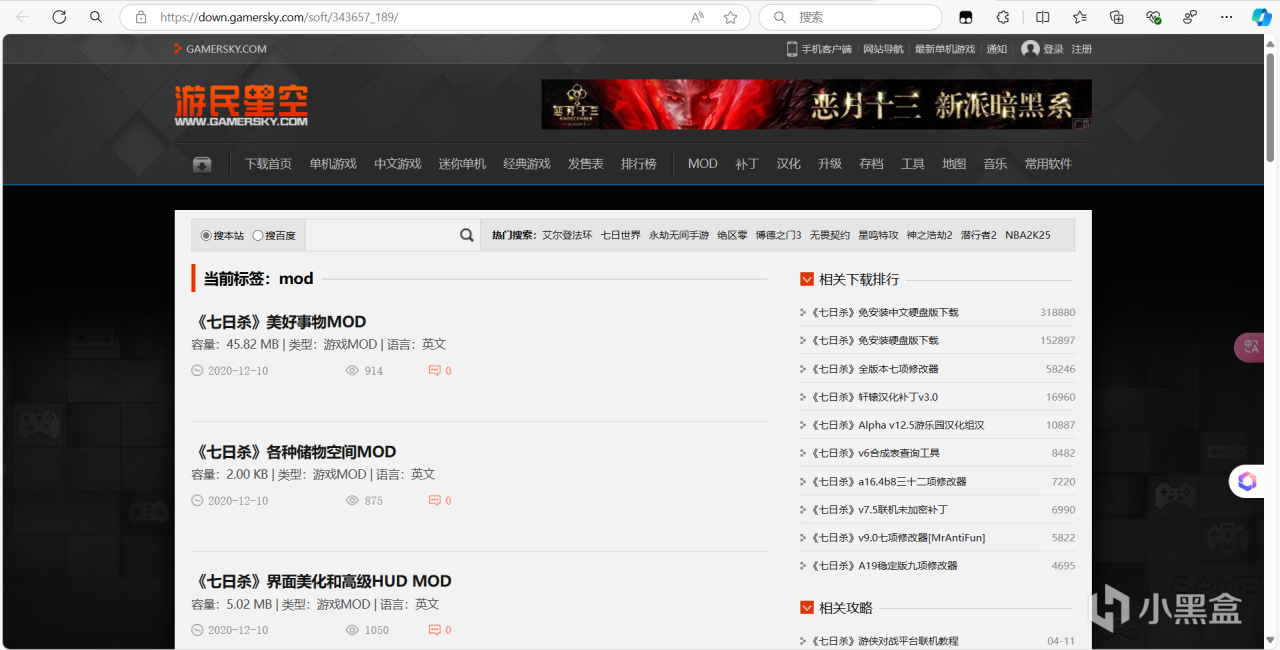Click the browser address bar URL
Viewport: 1280px width, 650px height.
tap(279, 17)
